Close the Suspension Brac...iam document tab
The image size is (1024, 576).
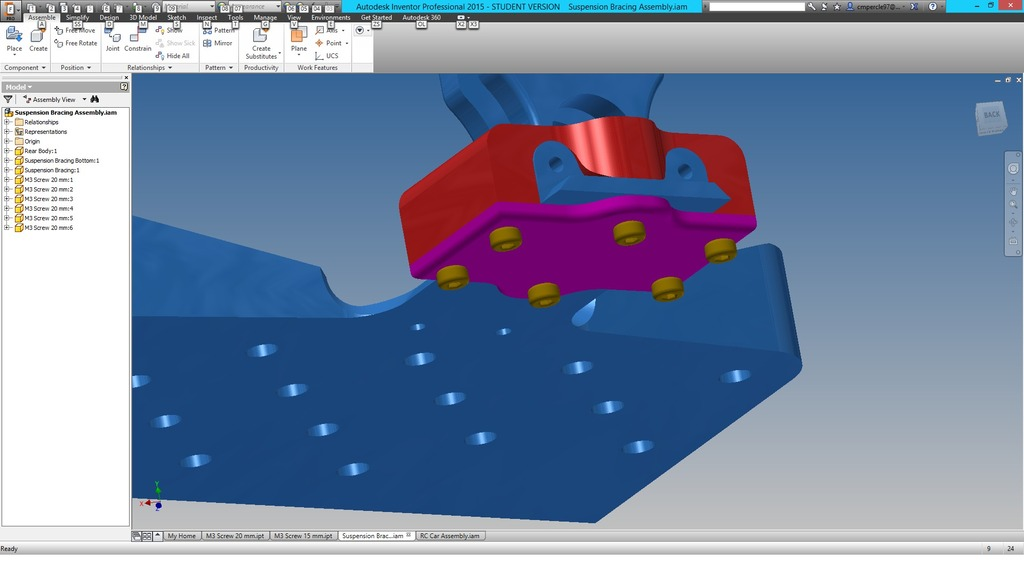(409, 535)
